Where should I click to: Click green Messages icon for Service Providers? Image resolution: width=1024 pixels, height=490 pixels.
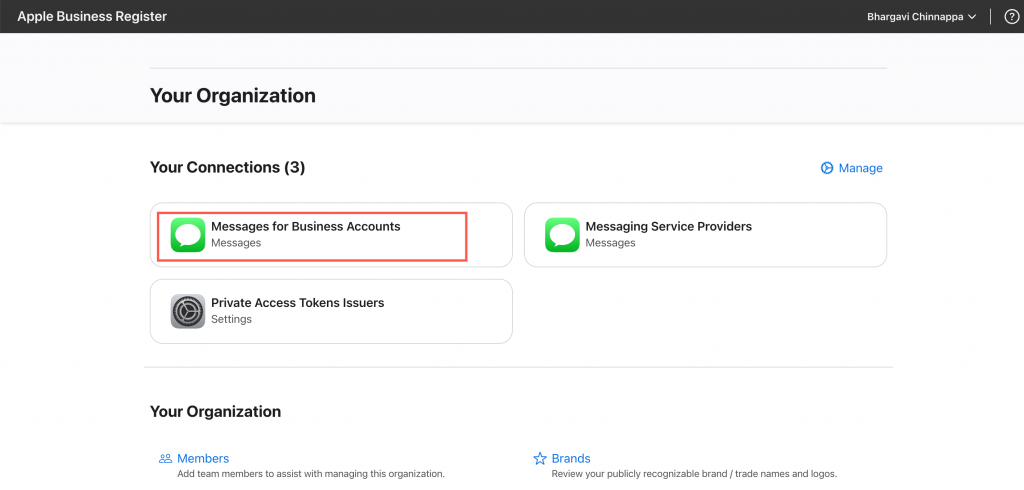point(562,235)
